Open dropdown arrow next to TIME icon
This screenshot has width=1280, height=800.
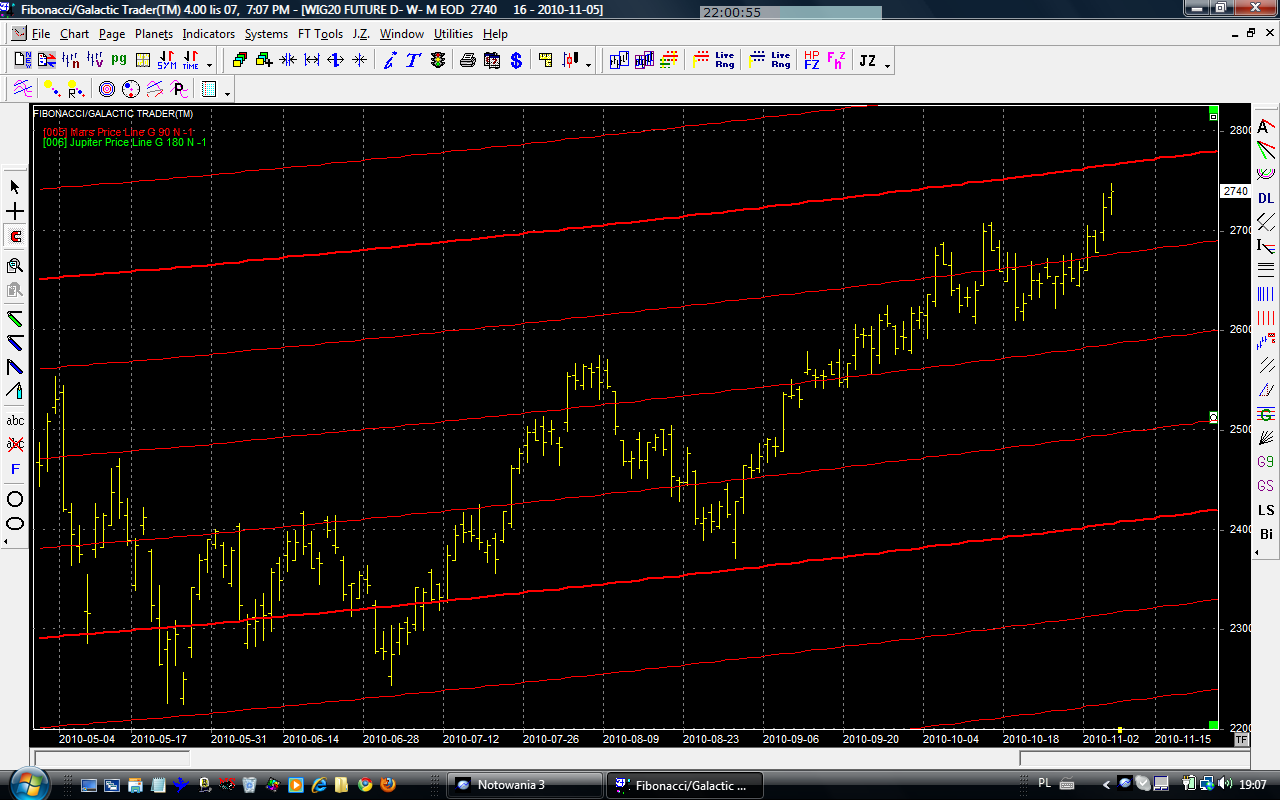pyautogui.click(x=209, y=64)
